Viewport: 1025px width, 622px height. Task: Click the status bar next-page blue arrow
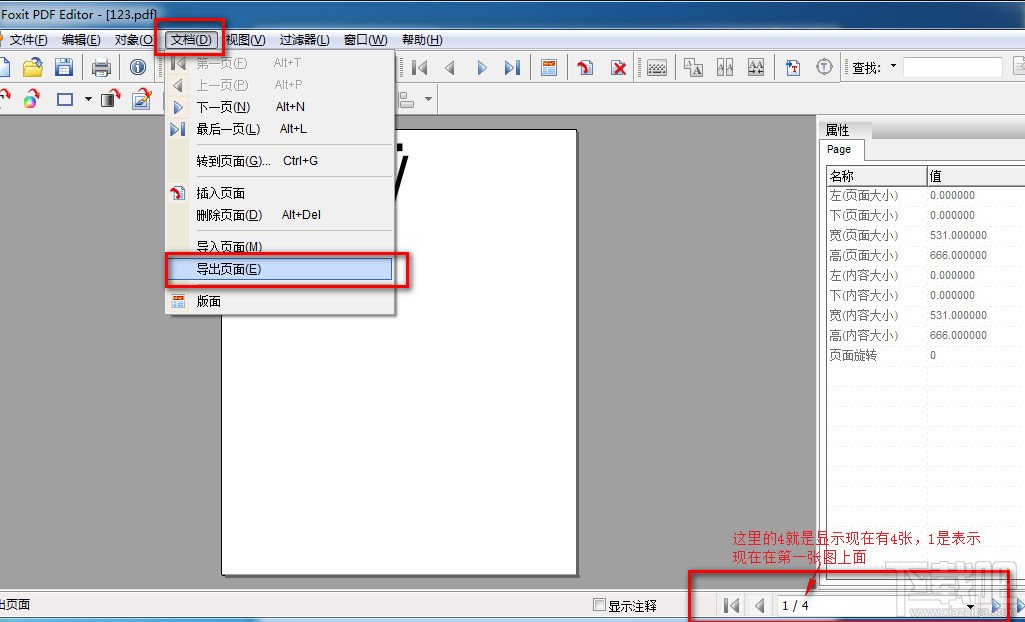tap(996, 606)
